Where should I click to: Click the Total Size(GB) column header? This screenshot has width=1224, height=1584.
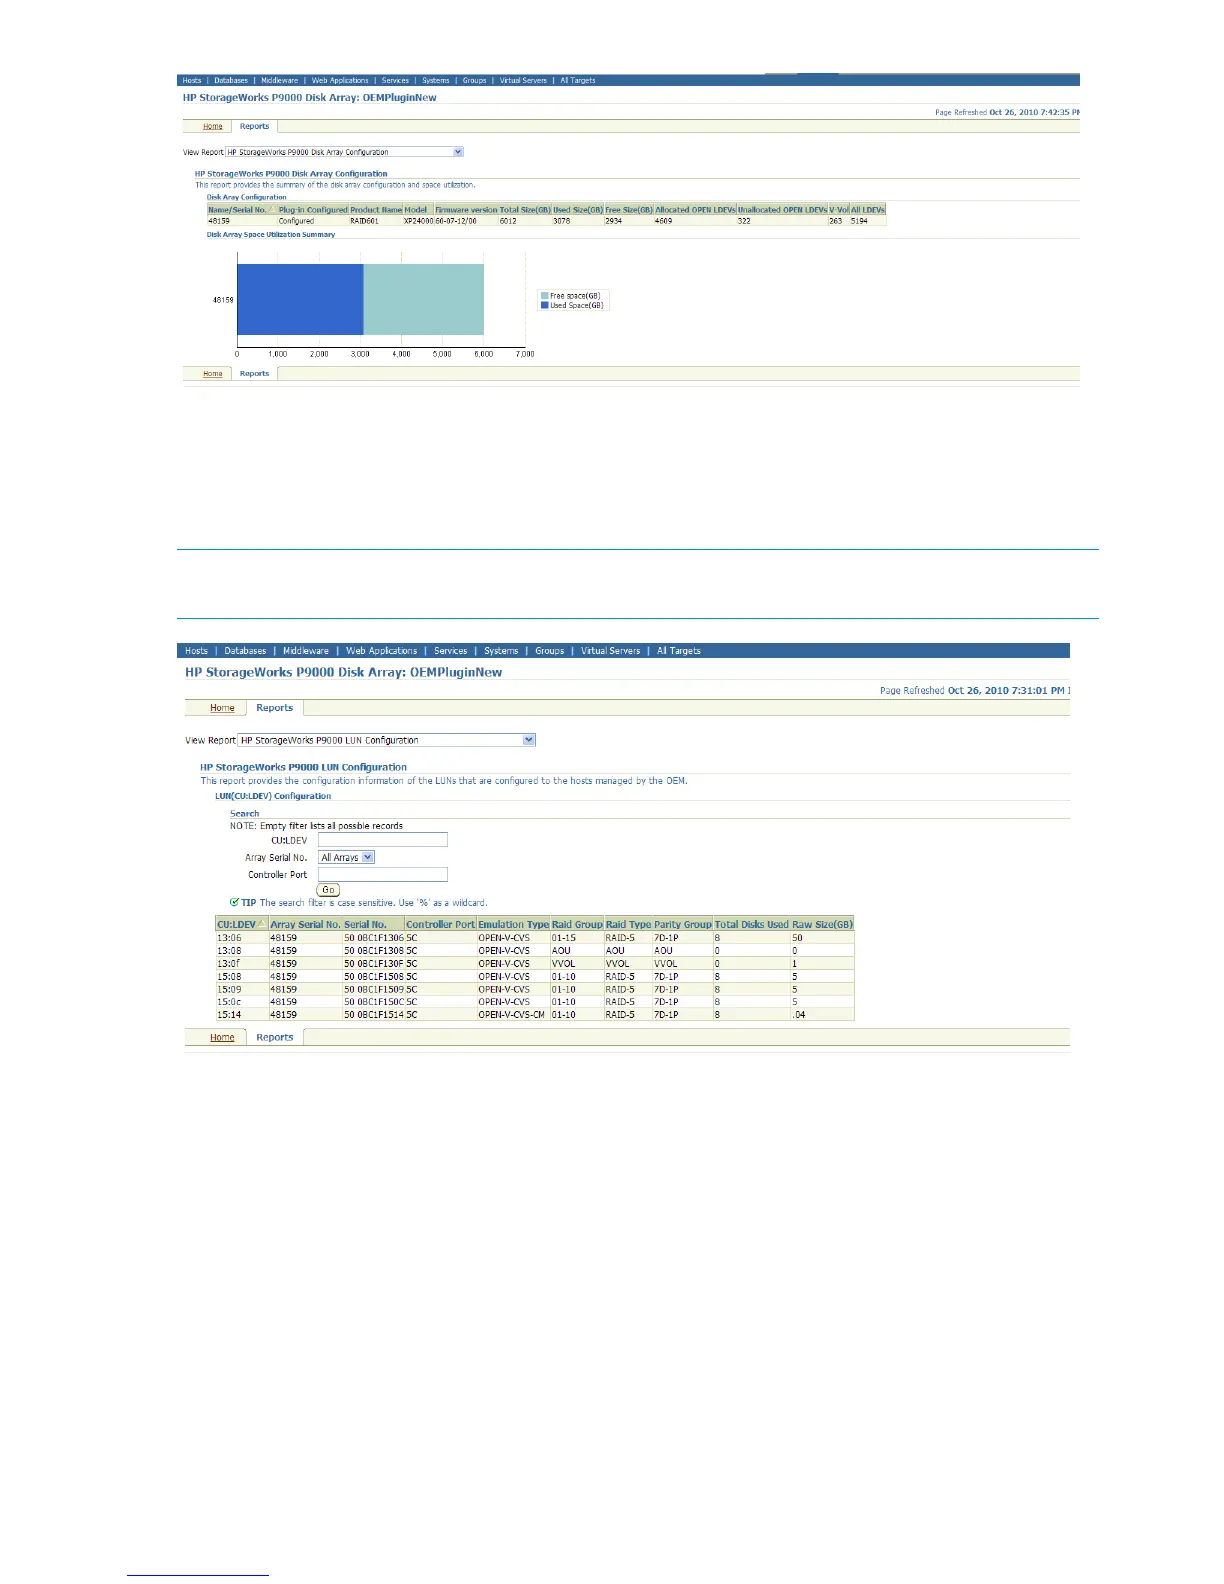(x=525, y=210)
